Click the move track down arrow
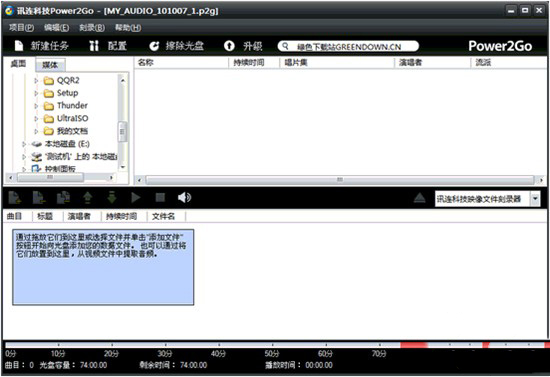 coord(112,198)
